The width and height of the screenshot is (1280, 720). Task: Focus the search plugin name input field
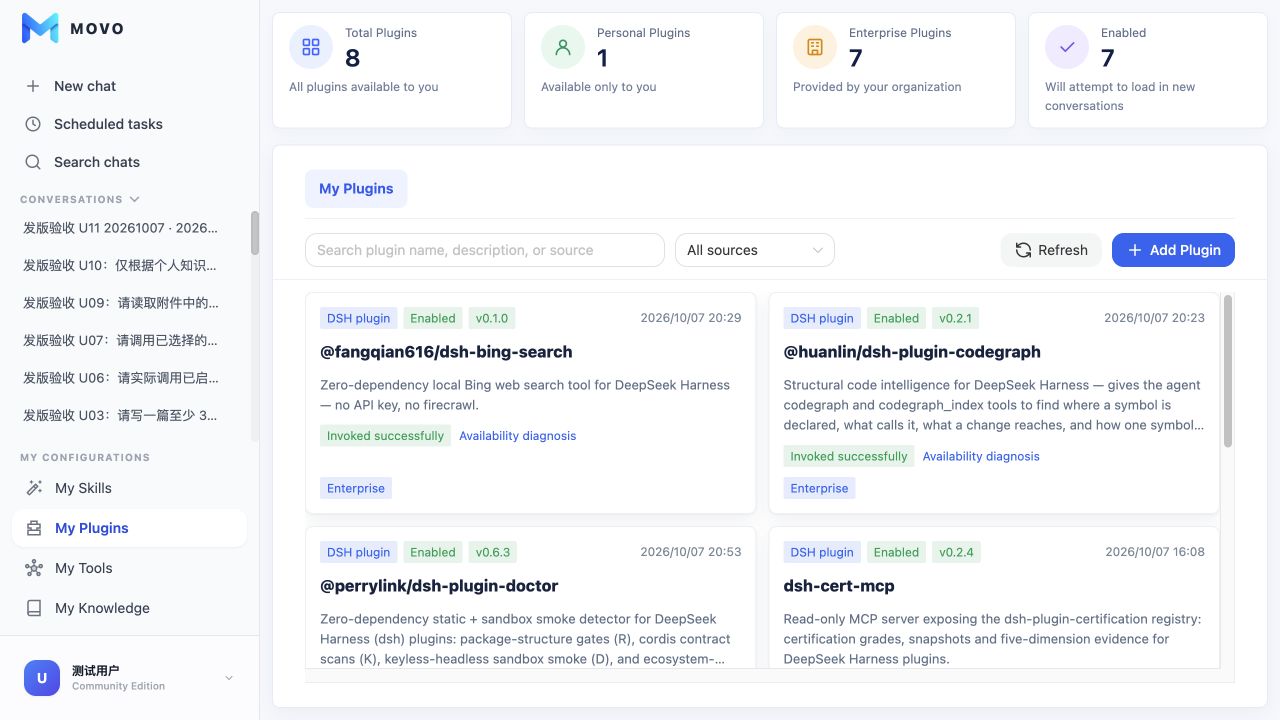[485, 250]
